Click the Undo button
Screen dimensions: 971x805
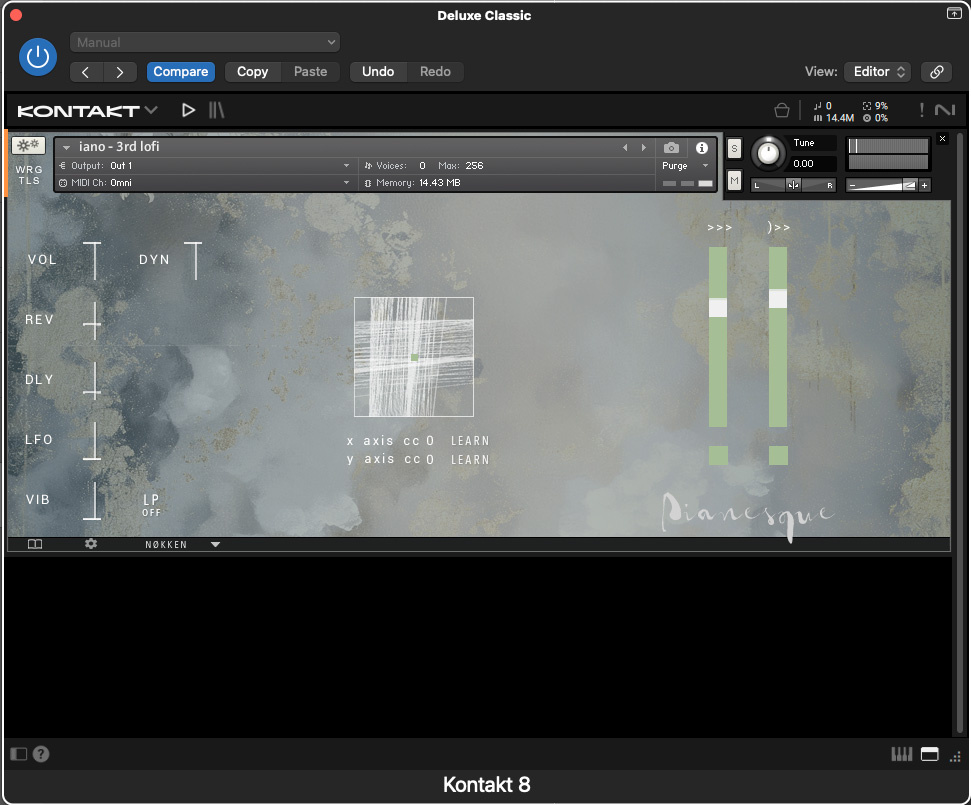coord(378,72)
